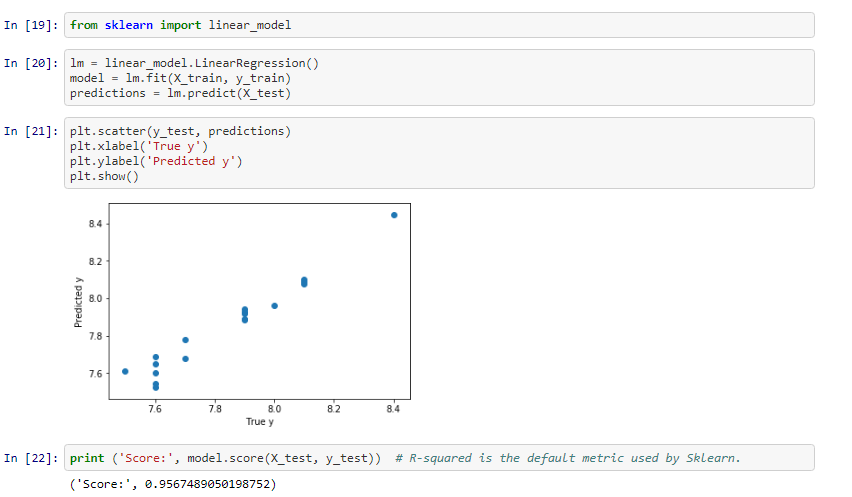Click the line plt.xlabel('True y')

coord(139,147)
